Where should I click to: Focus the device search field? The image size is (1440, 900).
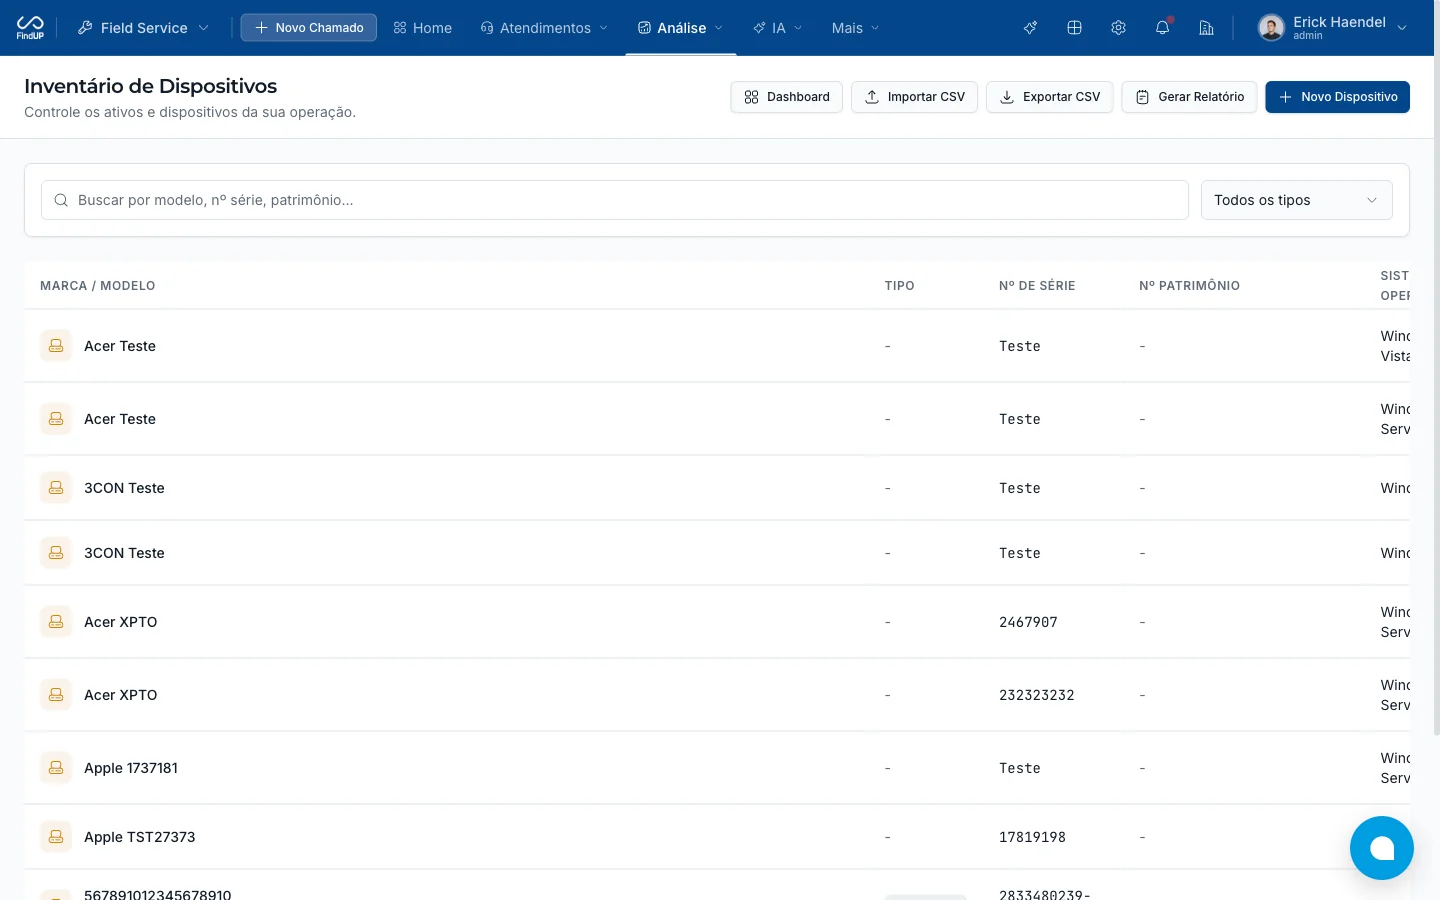614,200
